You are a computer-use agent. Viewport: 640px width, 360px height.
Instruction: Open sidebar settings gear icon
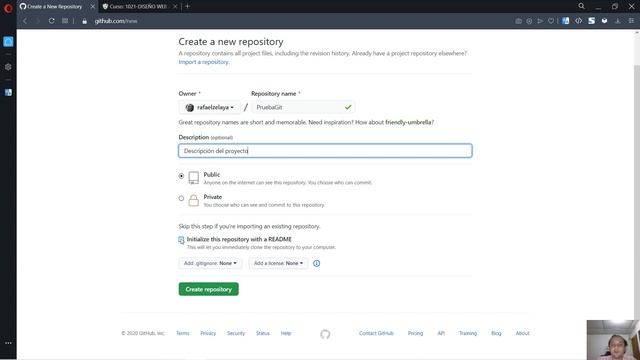(x=8, y=67)
